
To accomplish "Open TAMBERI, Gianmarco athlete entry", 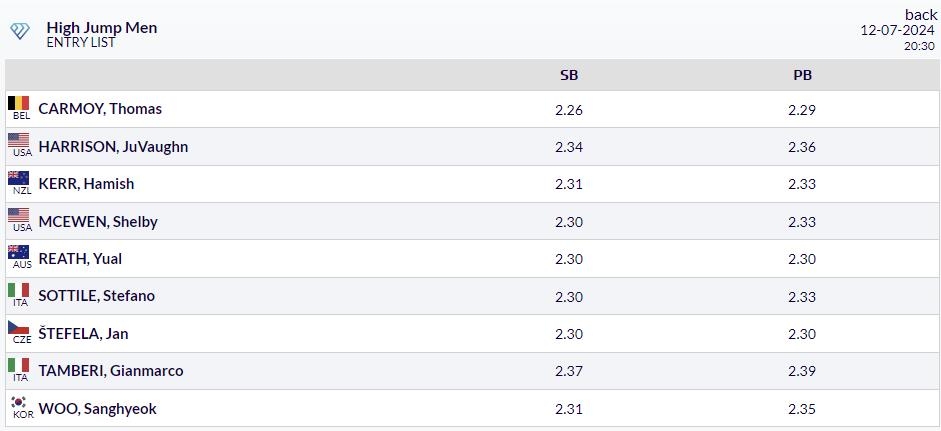I will 111,371.
